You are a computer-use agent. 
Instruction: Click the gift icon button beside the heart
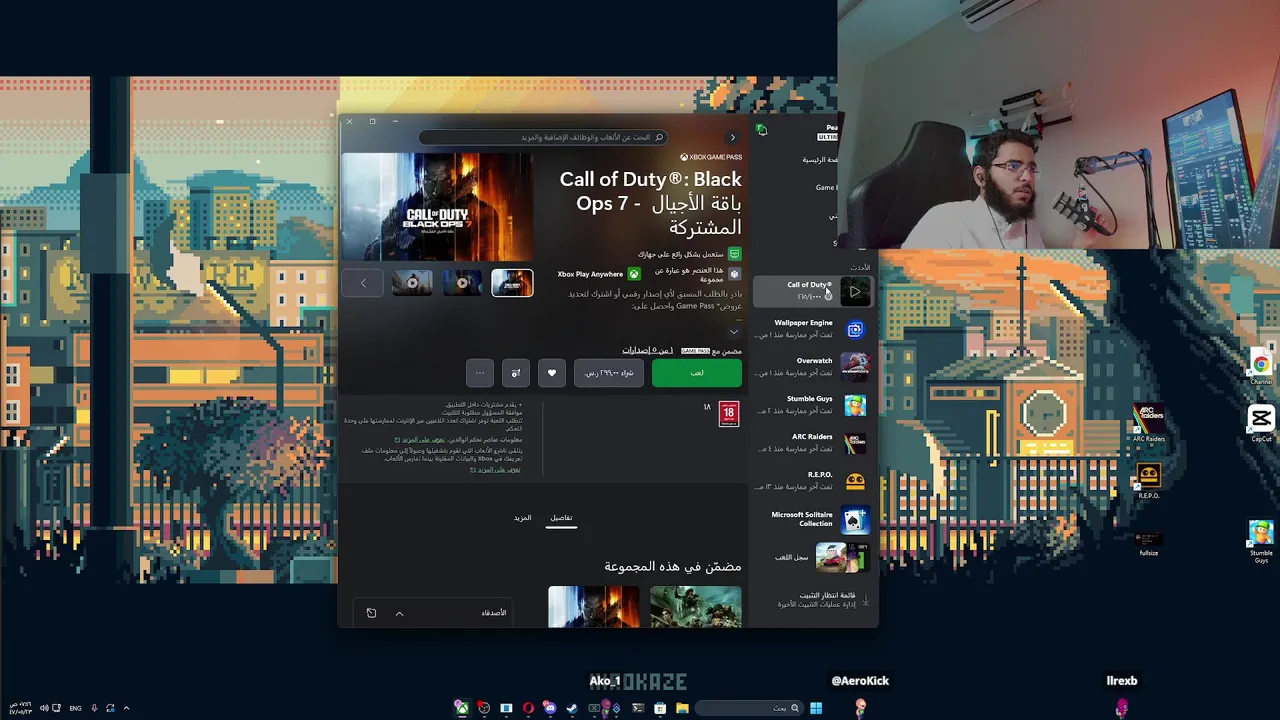516,373
